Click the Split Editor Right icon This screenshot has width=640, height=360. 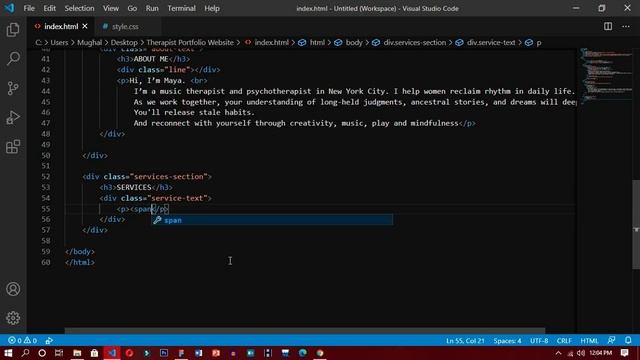pos(608,27)
